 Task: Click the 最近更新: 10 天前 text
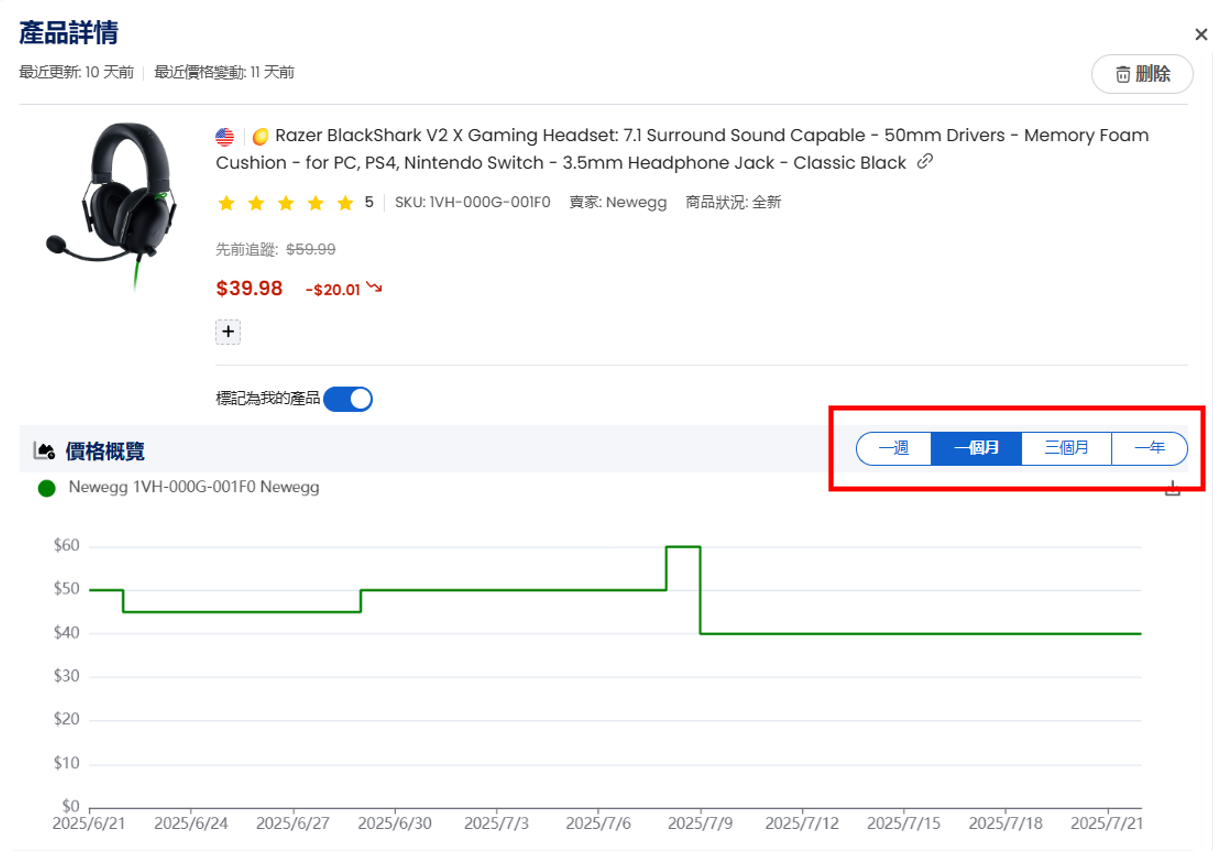coord(76,72)
